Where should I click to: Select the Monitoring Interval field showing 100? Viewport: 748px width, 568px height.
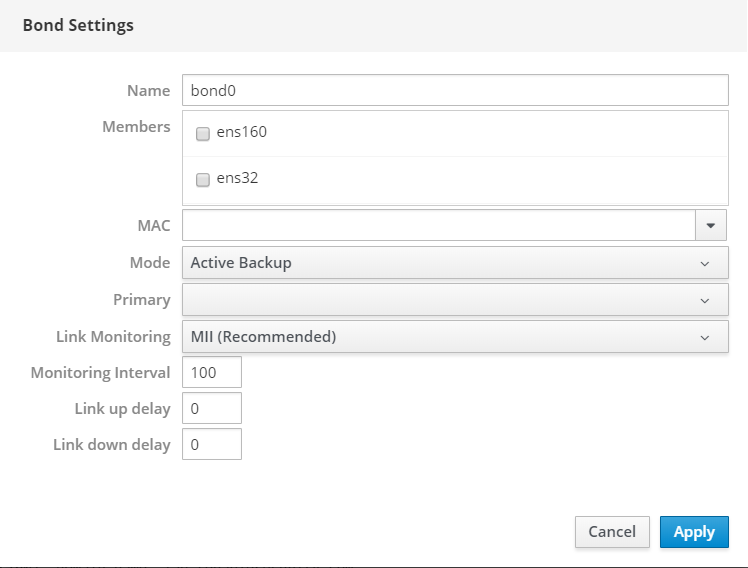pos(212,372)
